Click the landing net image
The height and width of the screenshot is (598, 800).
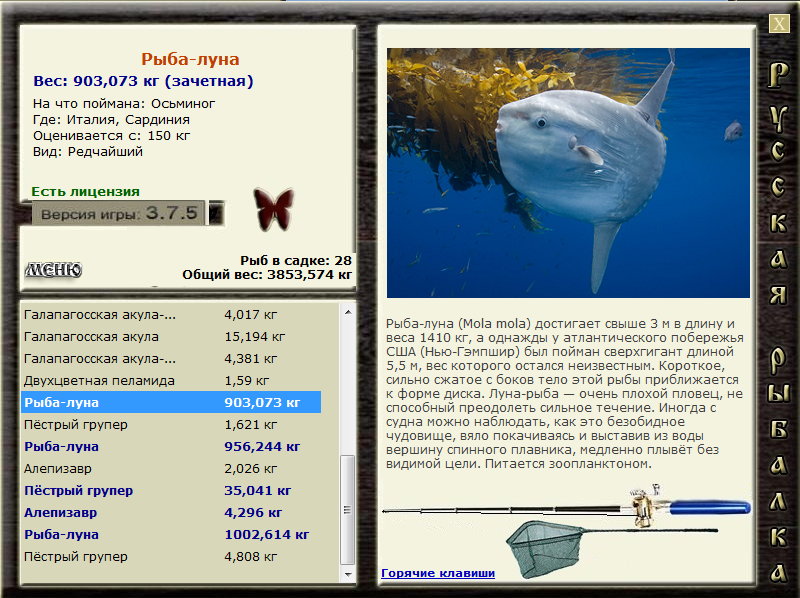click(612, 548)
